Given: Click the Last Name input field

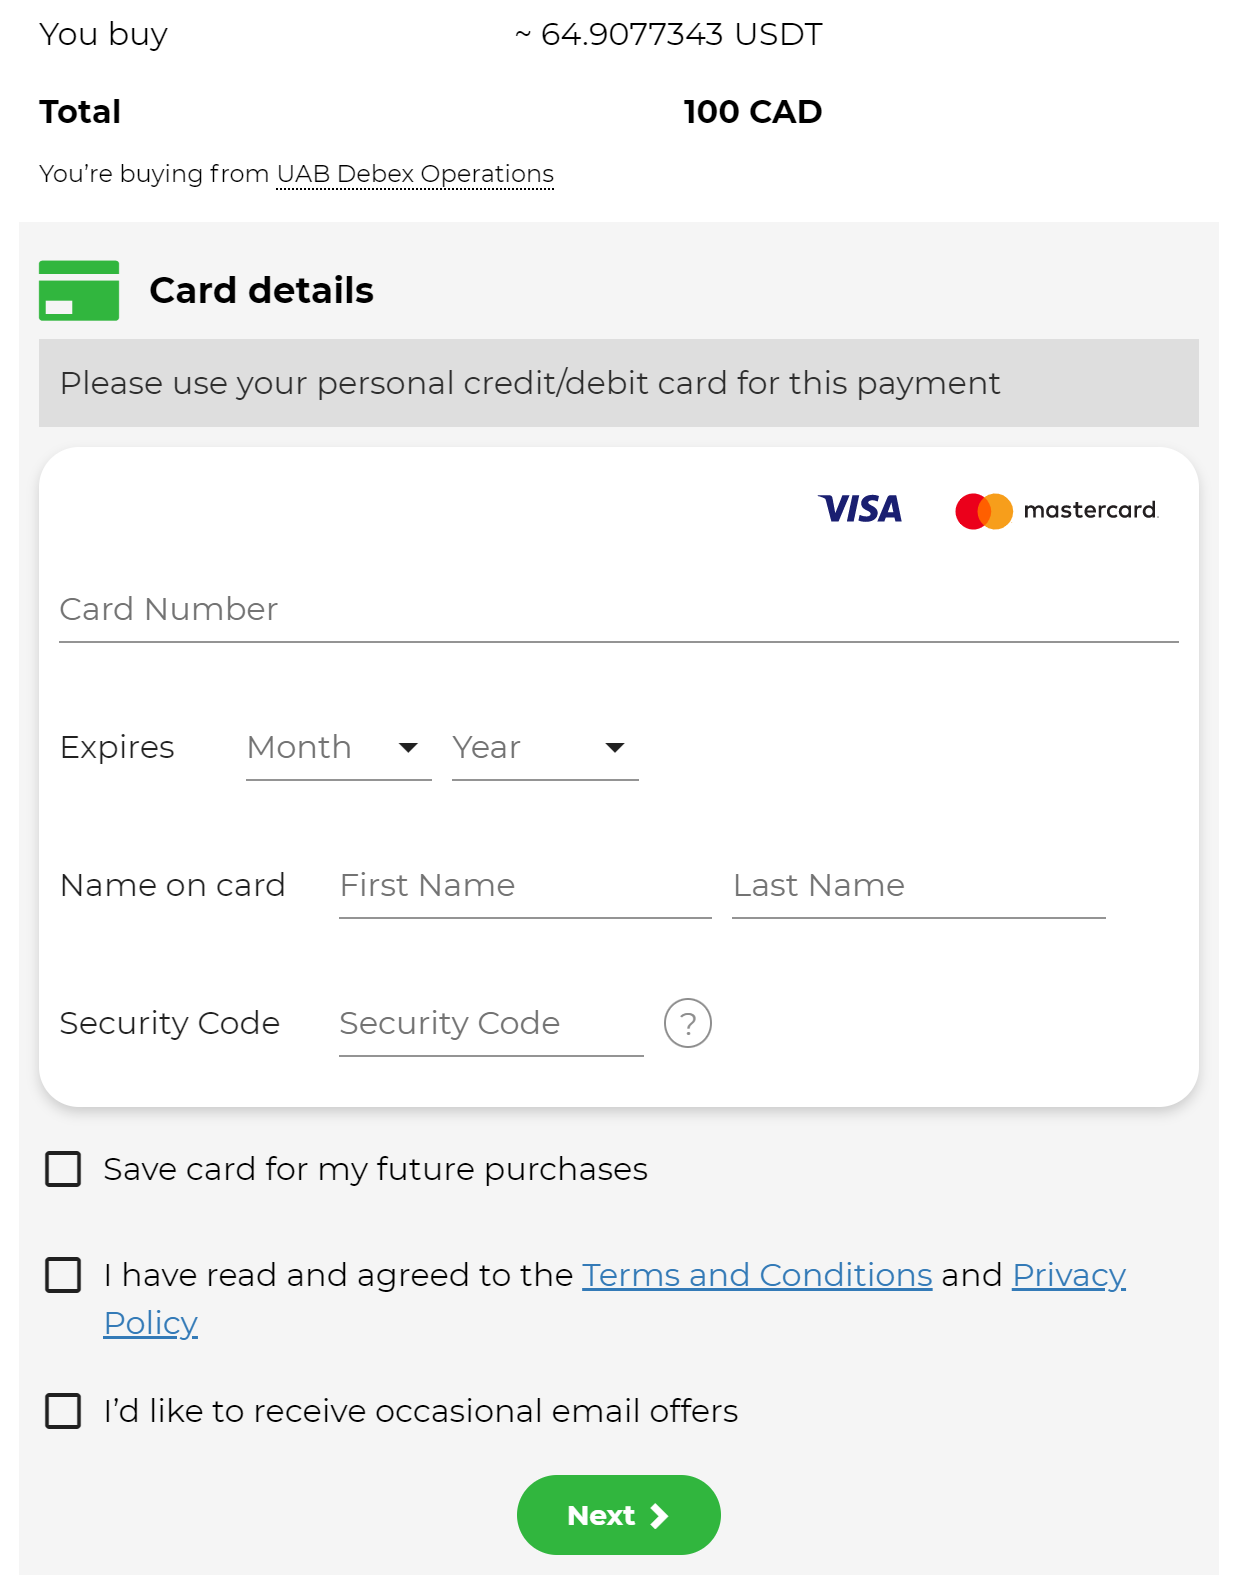Looking at the screenshot, I should 919,886.
